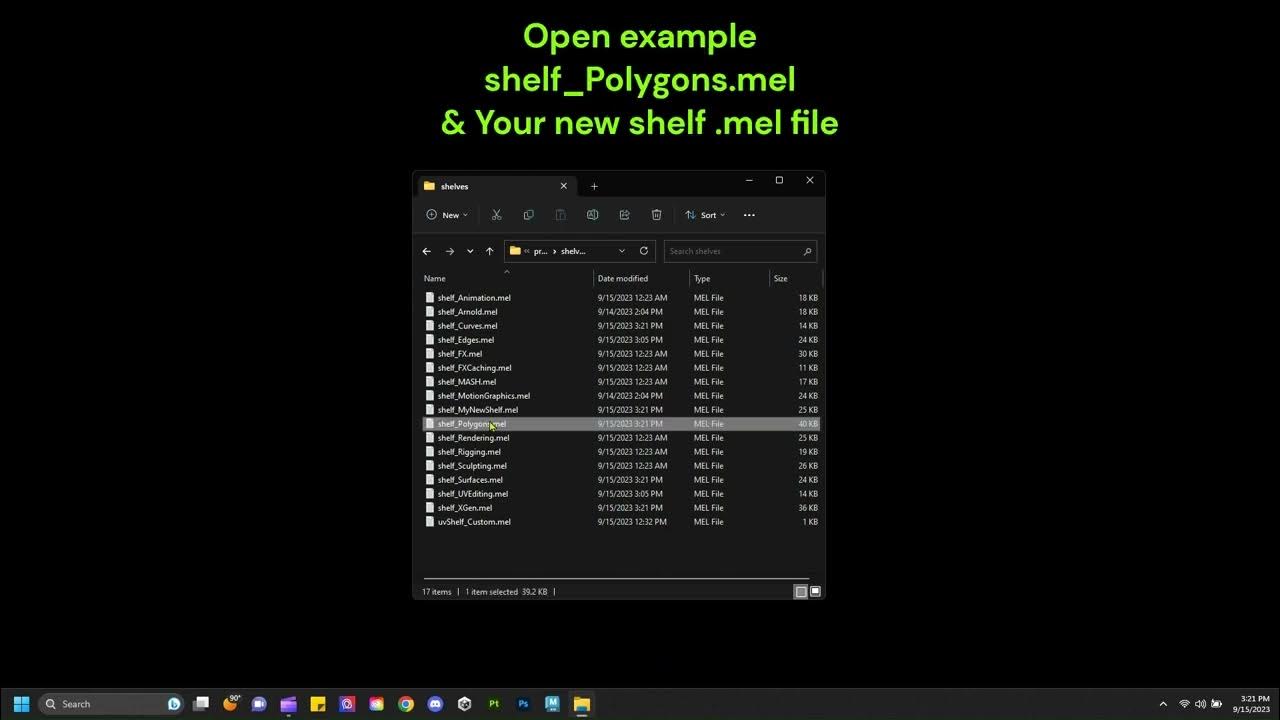Open Maya from taskbar
The width and height of the screenshot is (1280, 720).
coord(552,704)
